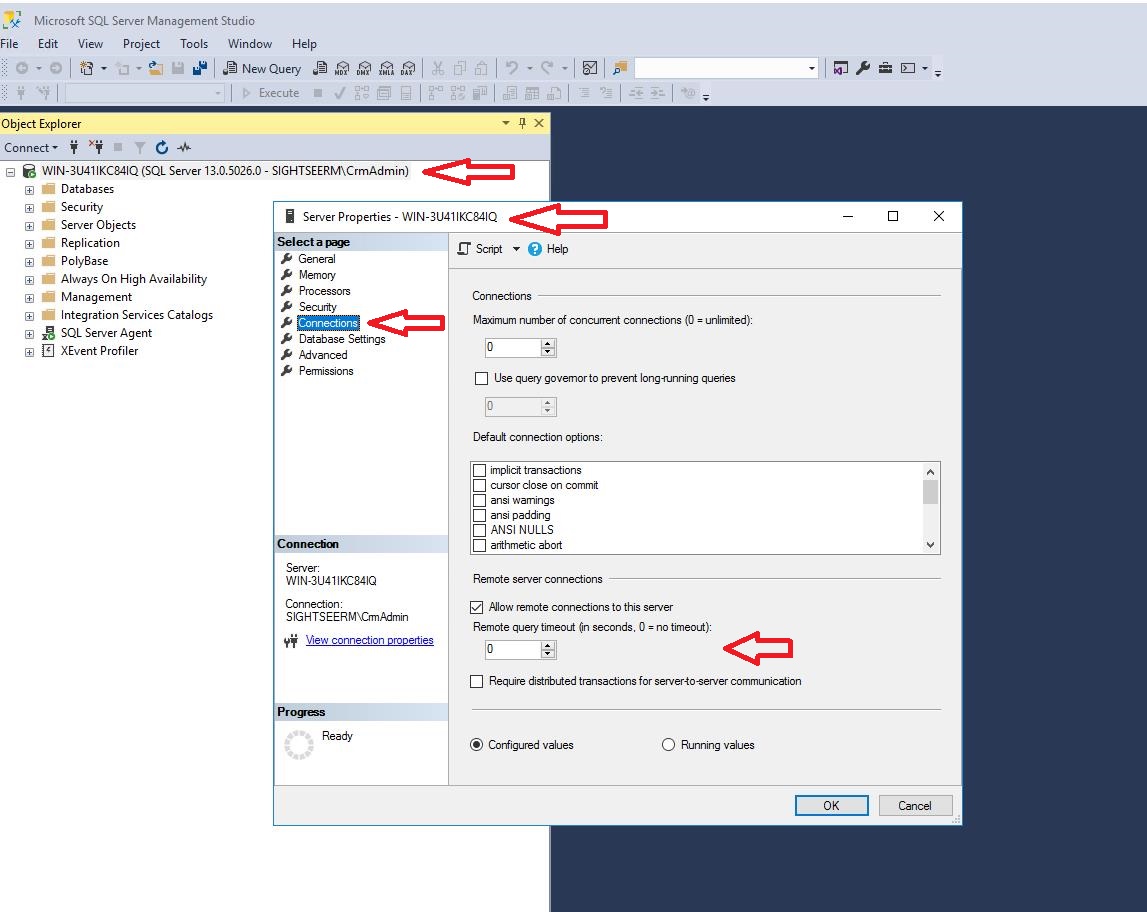Select the Memory page

pyautogui.click(x=317, y=275)
